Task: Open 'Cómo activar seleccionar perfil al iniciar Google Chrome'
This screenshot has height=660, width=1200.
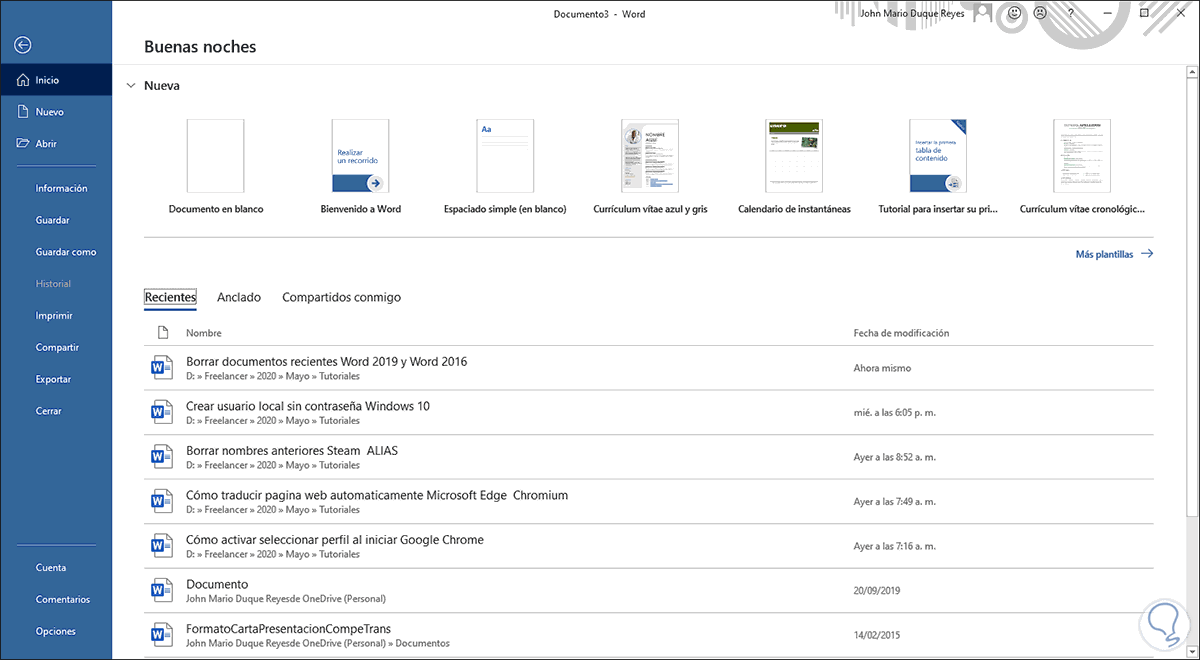Action: (335, 540)
